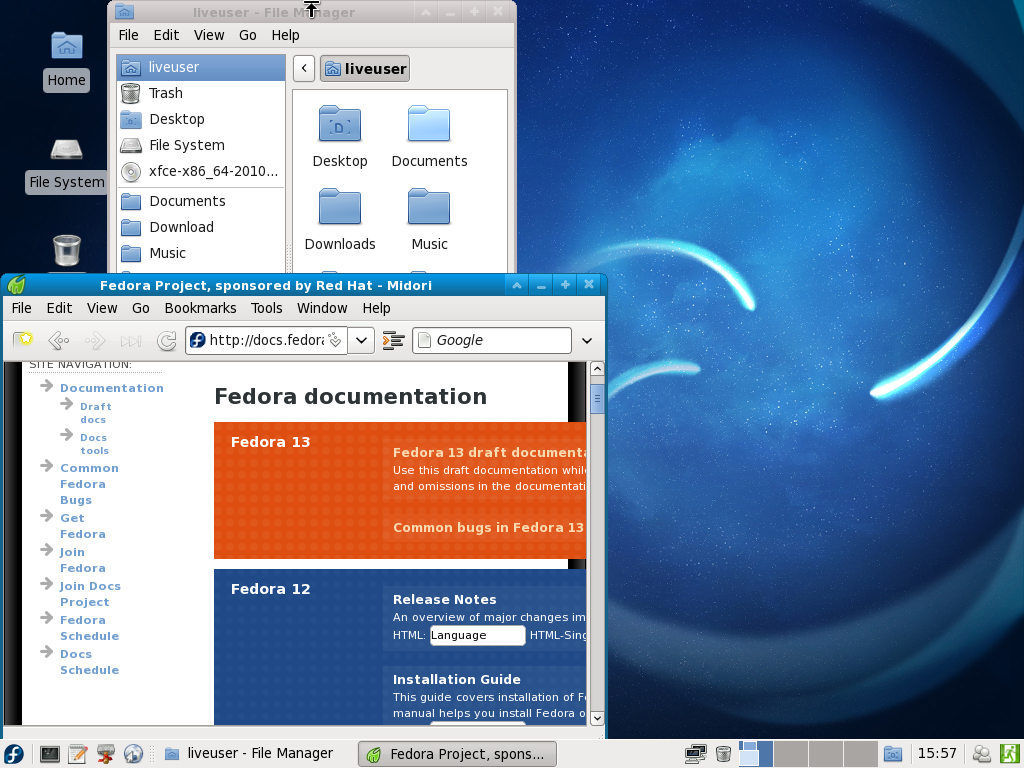Reload the current page in Midori
Image resolution: width=1024 pixels, height=768 pixels.
click(x=167, y=340)
